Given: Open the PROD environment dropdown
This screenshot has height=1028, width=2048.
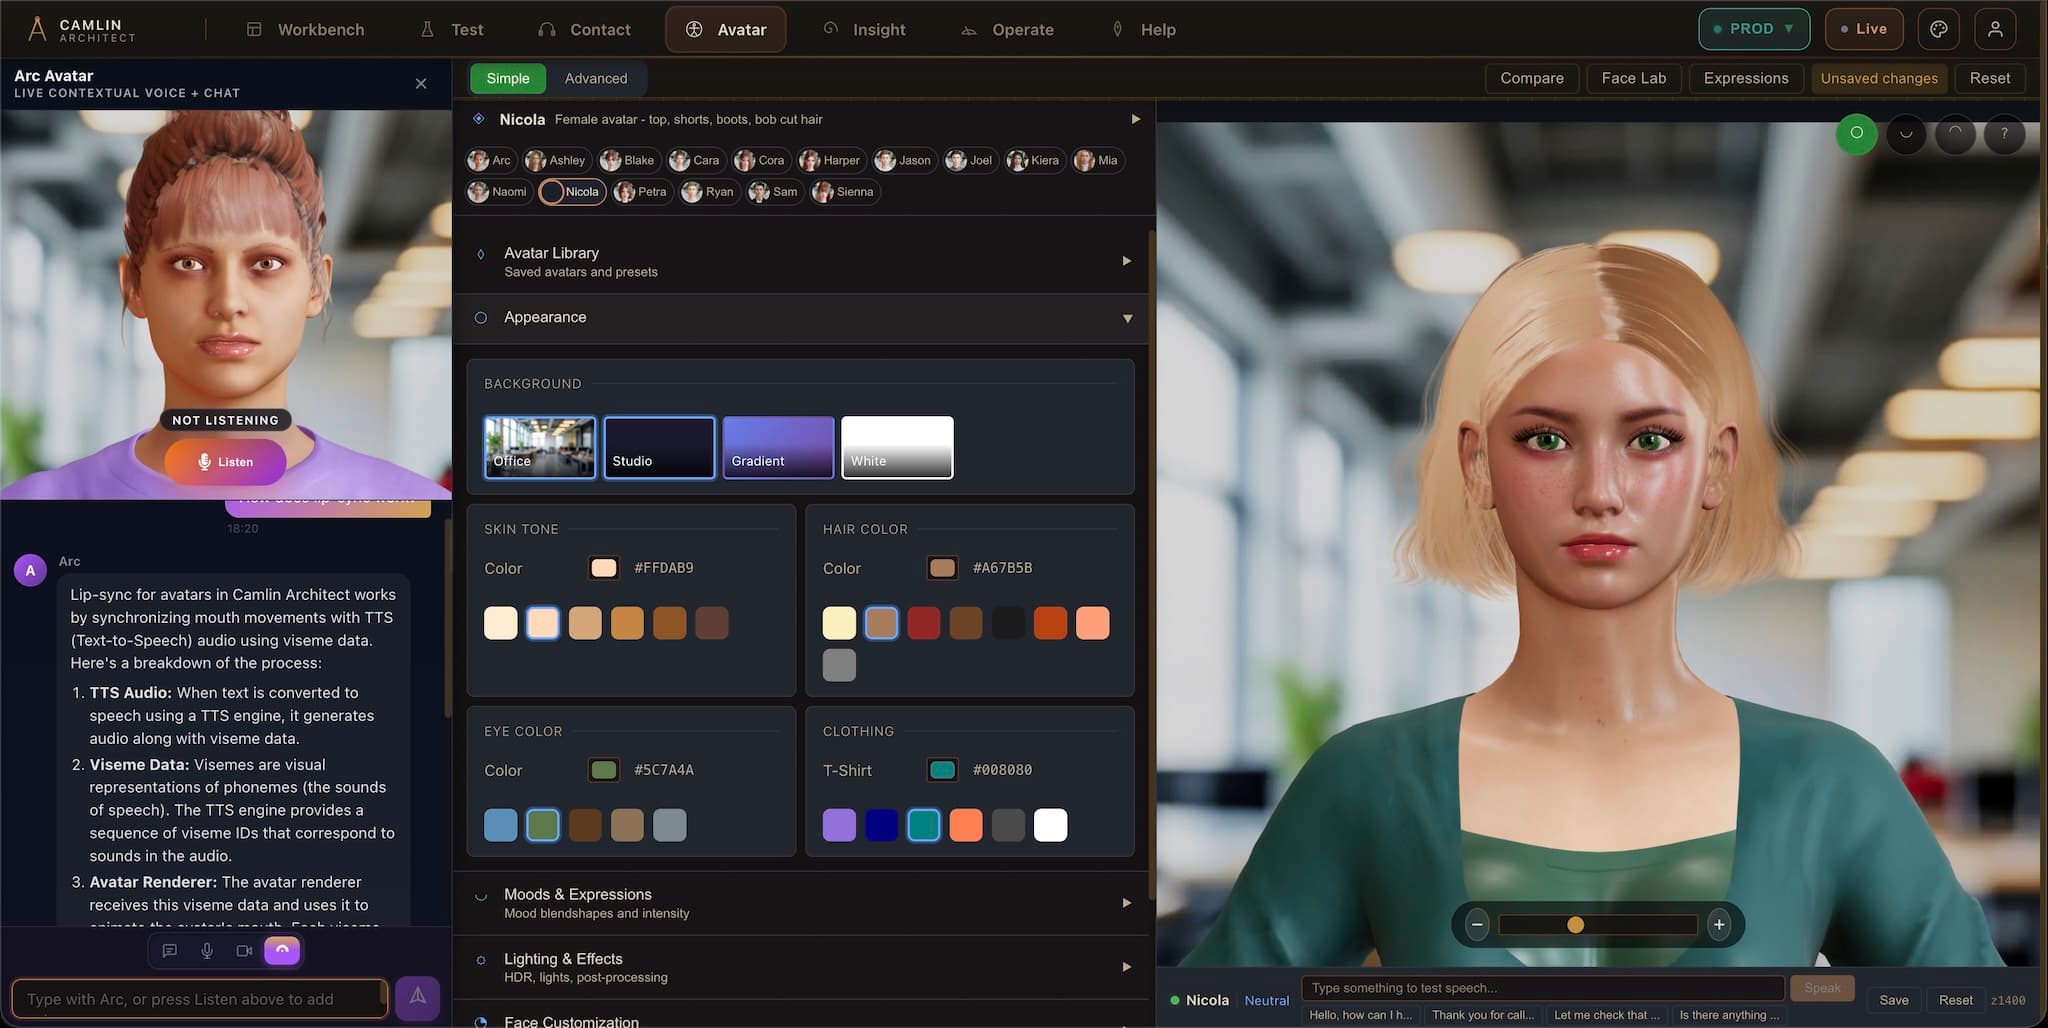Looking at the screenshot, I should (x=1753, y=28).
